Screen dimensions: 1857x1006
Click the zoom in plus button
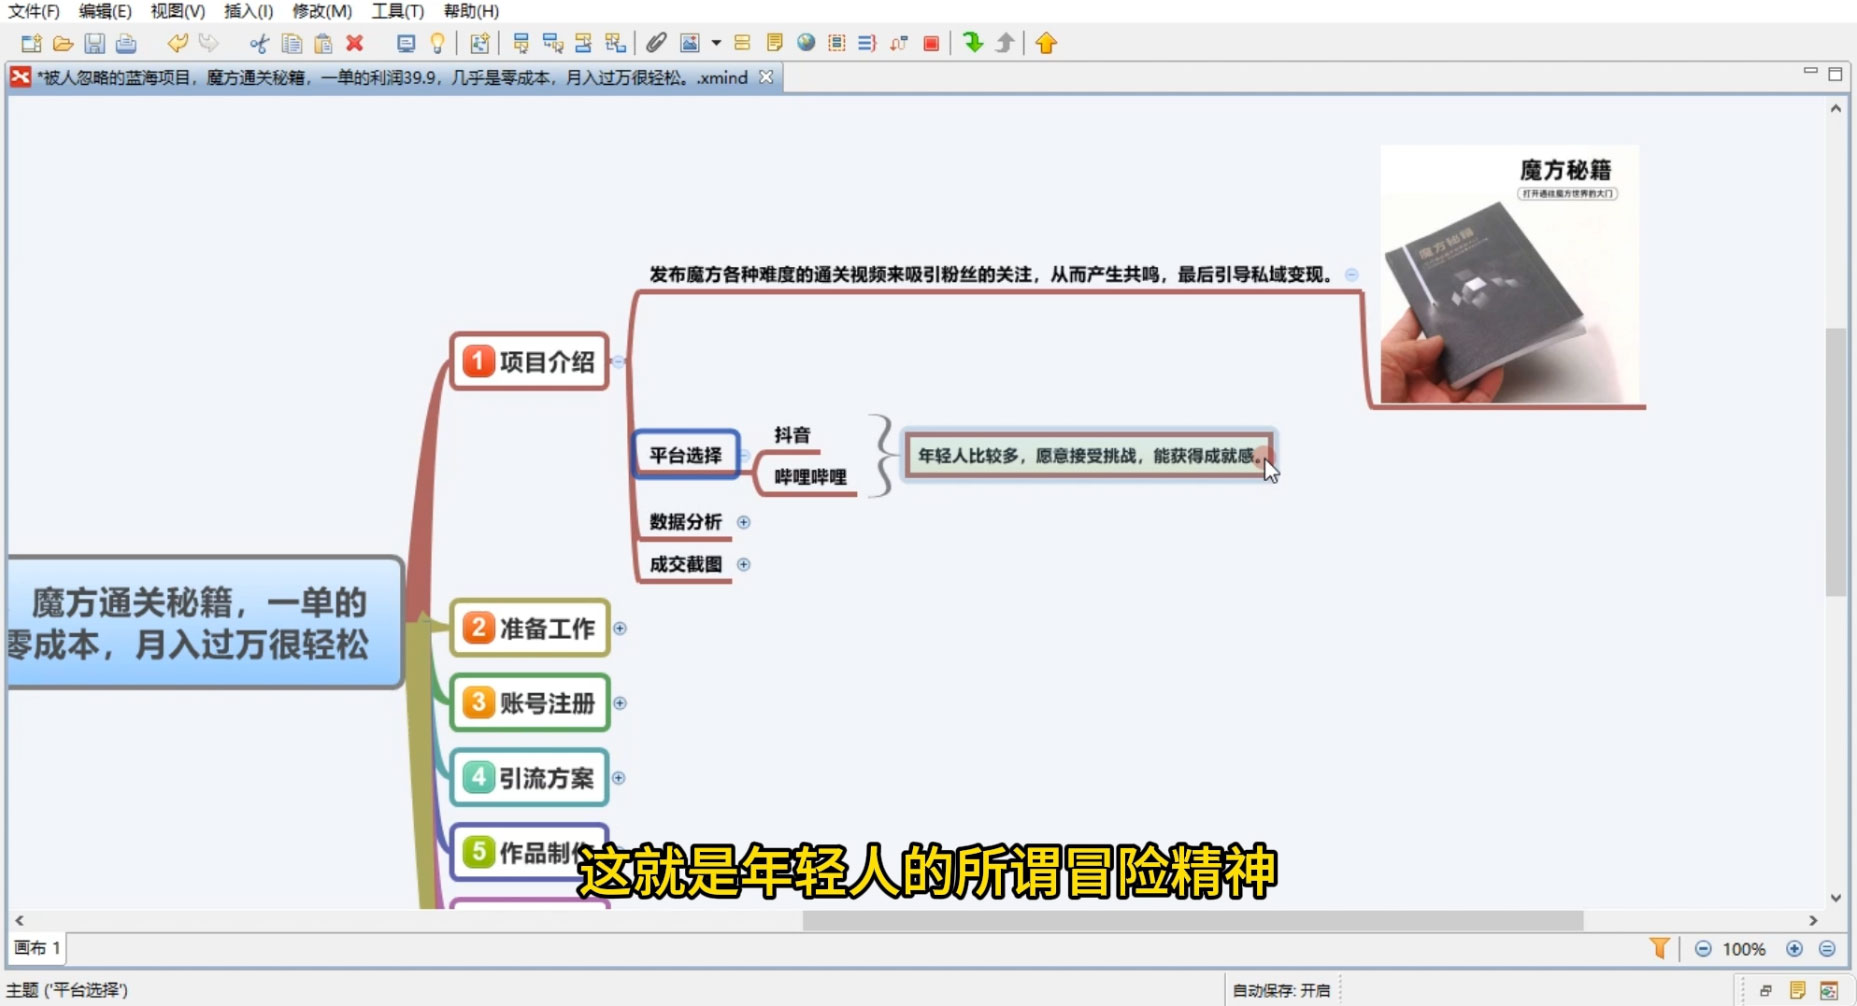[x=1794, y=948]
